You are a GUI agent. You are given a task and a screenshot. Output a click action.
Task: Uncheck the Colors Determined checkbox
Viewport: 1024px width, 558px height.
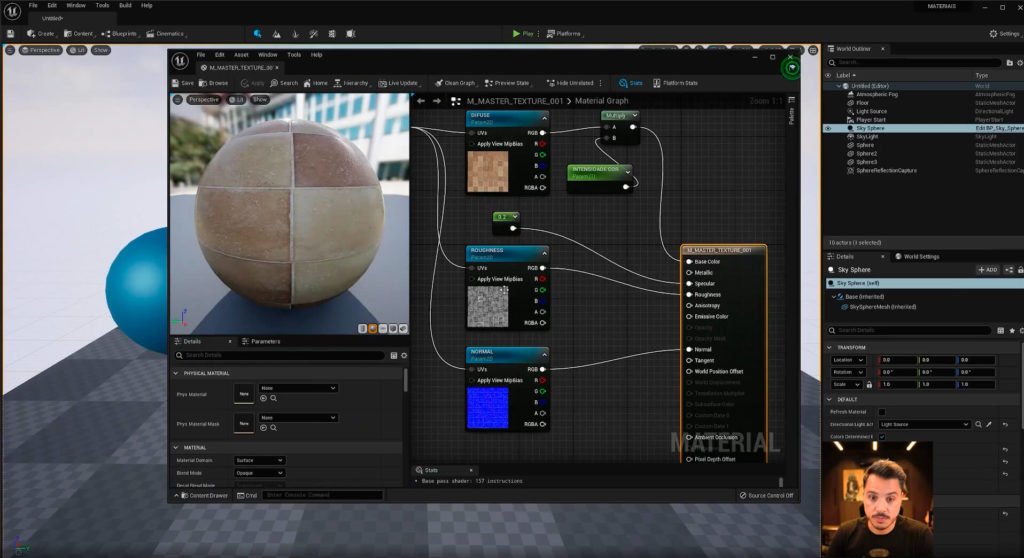(x=881, y=437)
